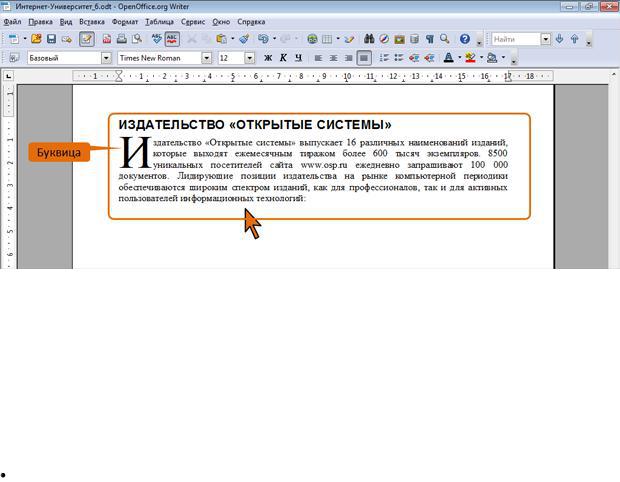
Task: Toggle Underline (Ч) formatting
Action: [299, 58]
